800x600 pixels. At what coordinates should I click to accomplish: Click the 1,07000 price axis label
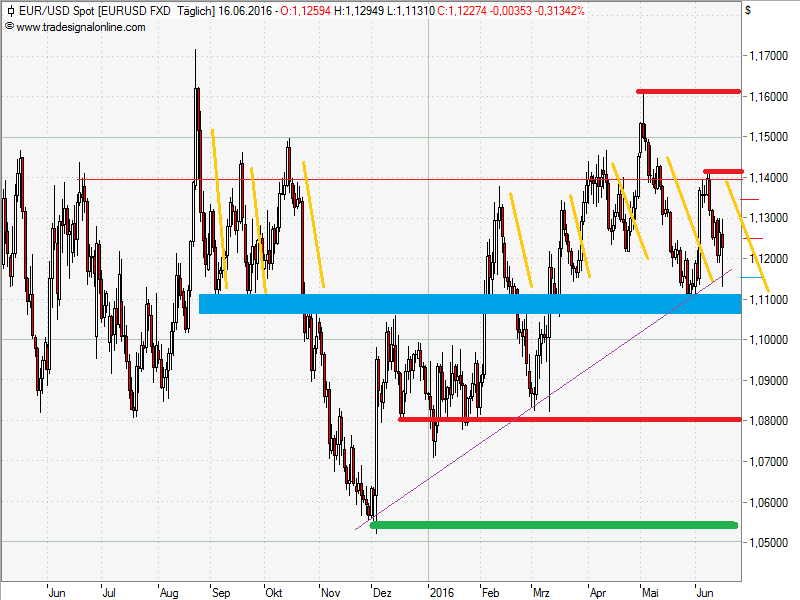(x=768, y=462)
